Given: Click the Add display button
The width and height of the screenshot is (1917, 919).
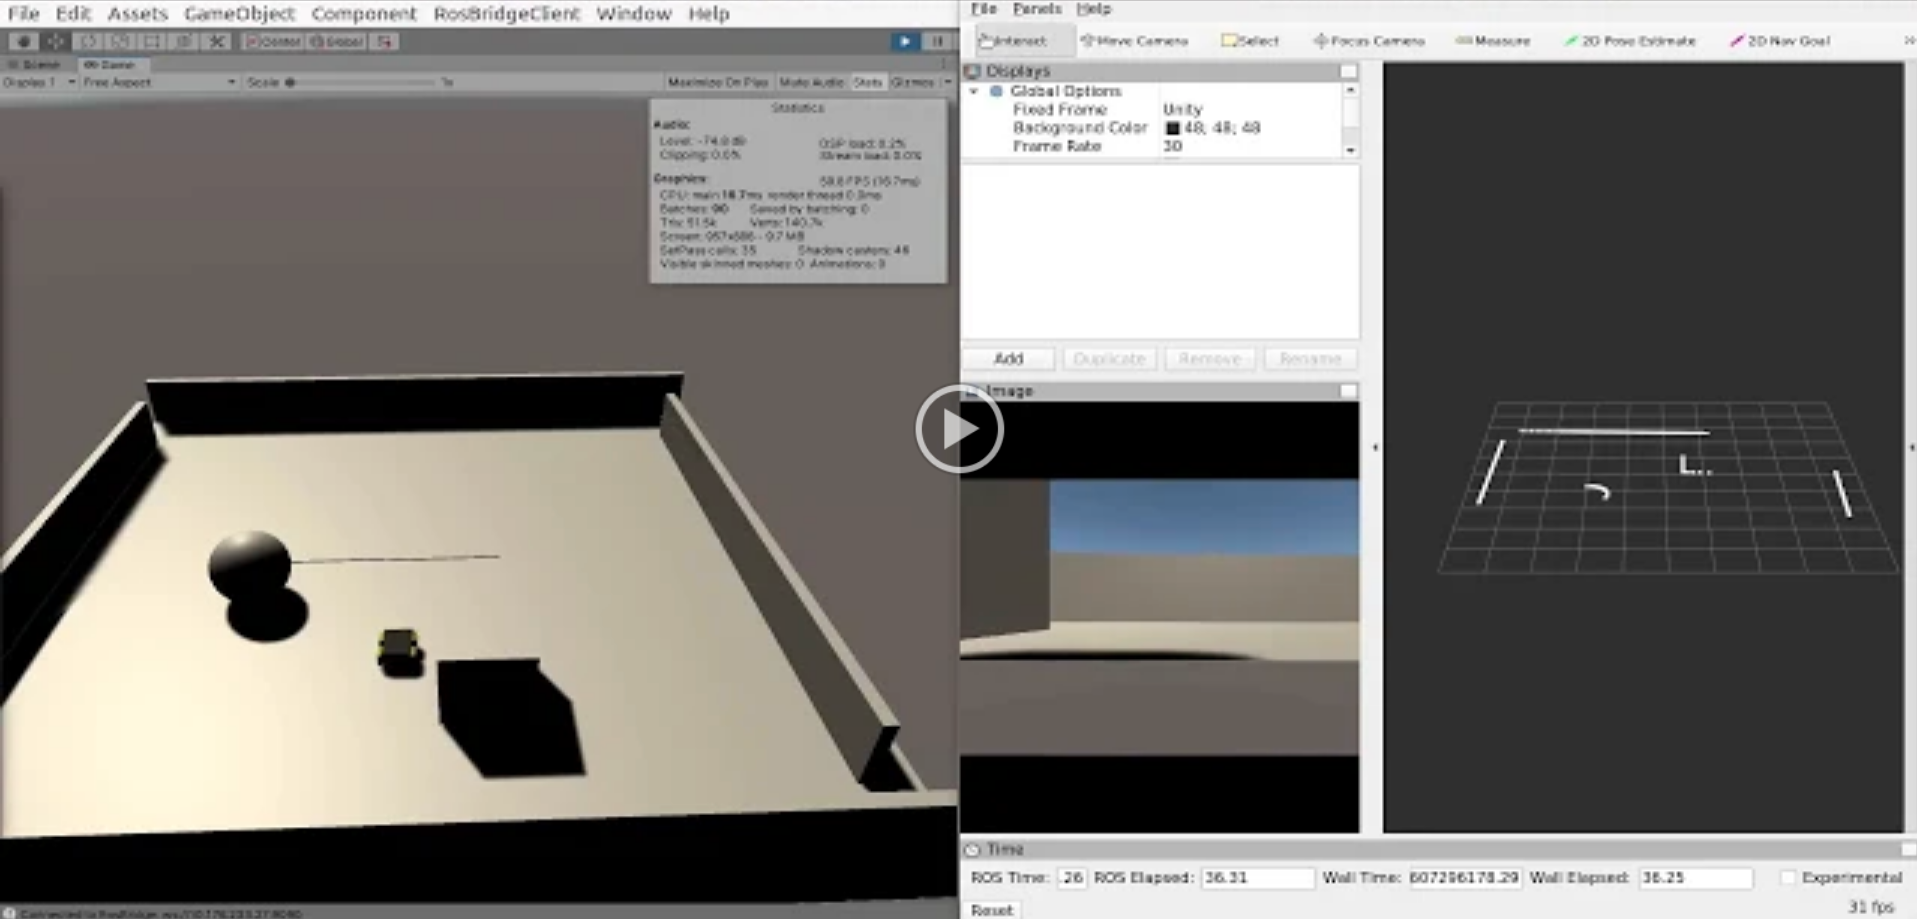Looking at the screenshot, I should [1008, 358].
